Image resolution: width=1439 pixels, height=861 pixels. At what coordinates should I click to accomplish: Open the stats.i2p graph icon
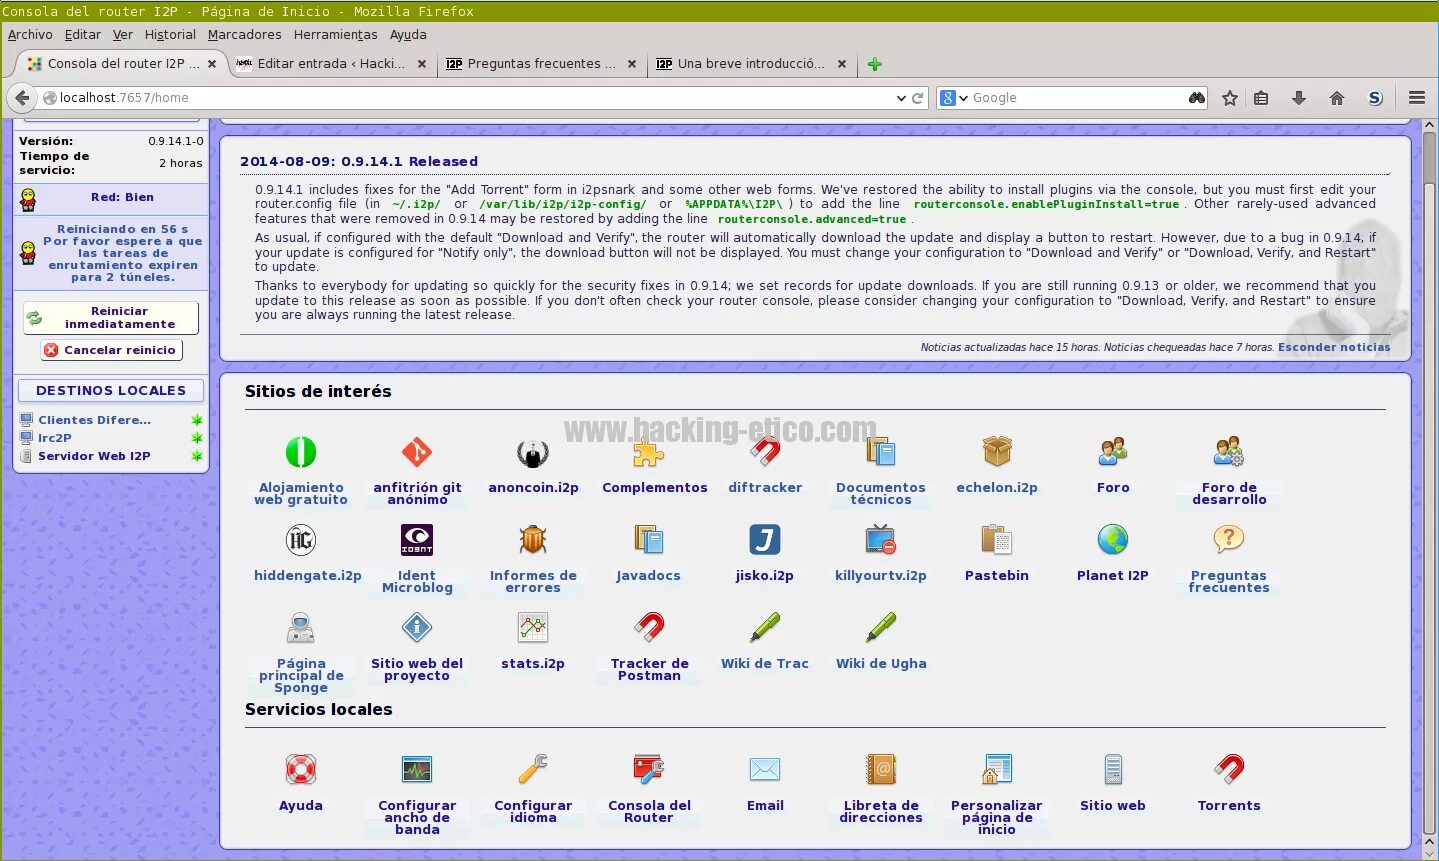point(533,628)
